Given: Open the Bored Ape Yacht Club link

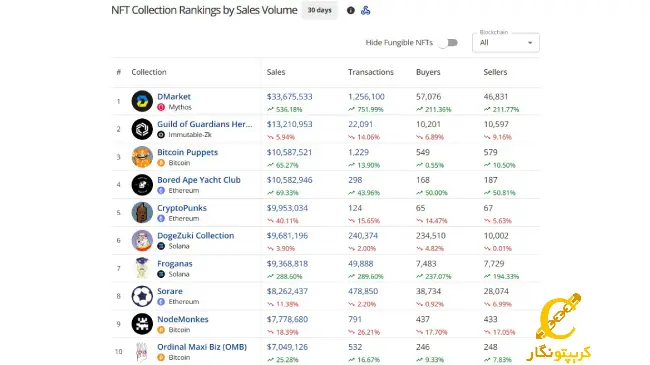Looking at the screenshot, I should pos(199,180).
